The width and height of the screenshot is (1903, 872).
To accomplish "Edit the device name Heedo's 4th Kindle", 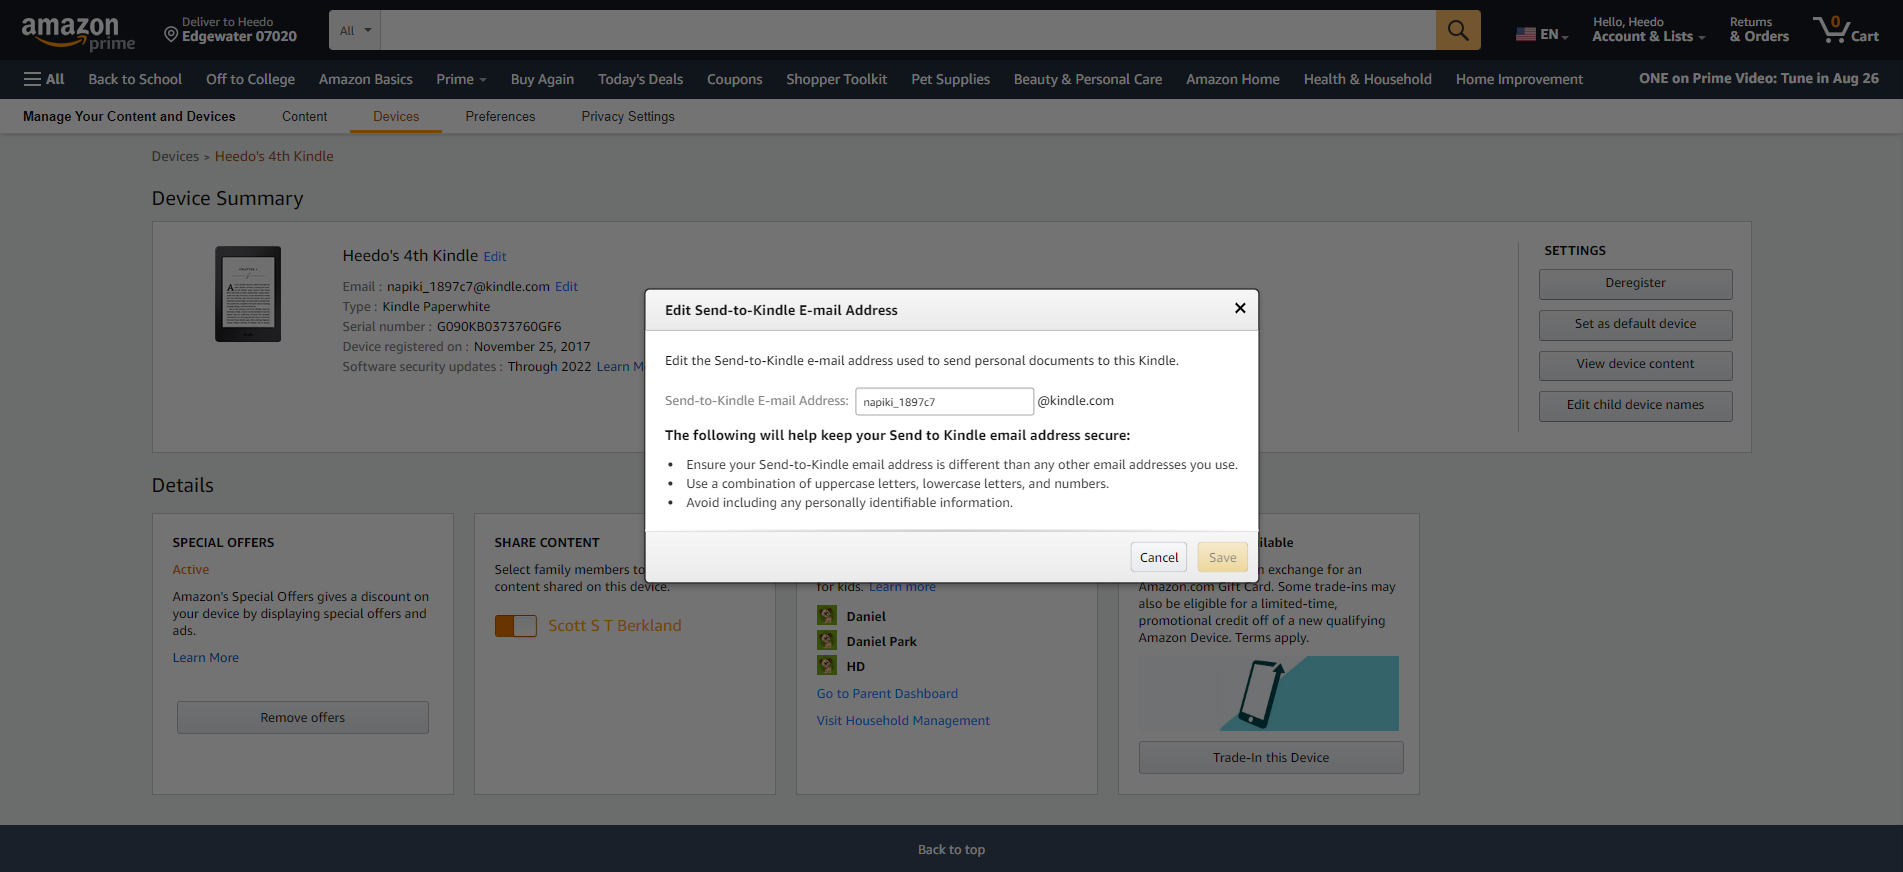I will point(495,257).
